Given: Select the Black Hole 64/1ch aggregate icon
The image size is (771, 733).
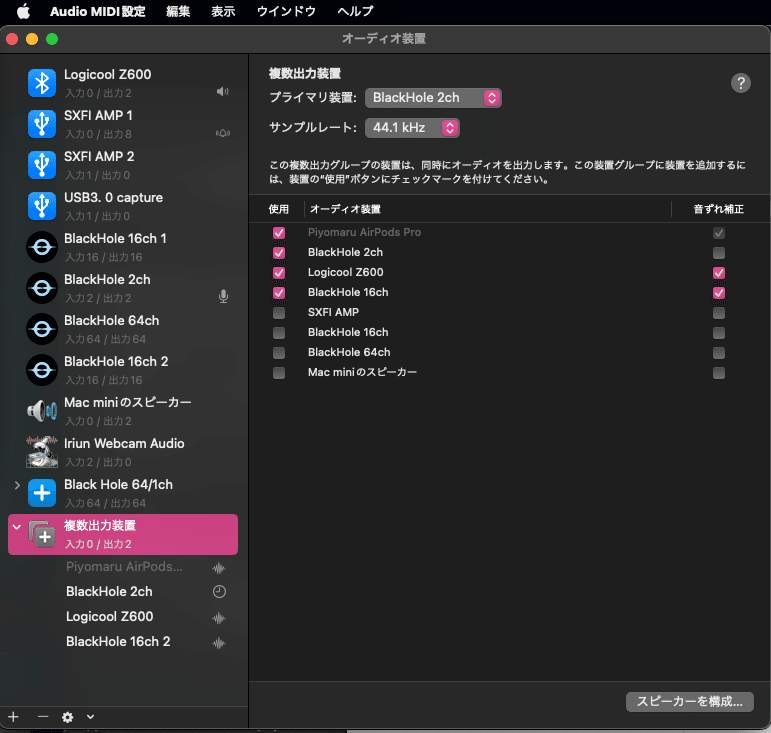Looking at the screenshot, I should (x=42, y=493).
